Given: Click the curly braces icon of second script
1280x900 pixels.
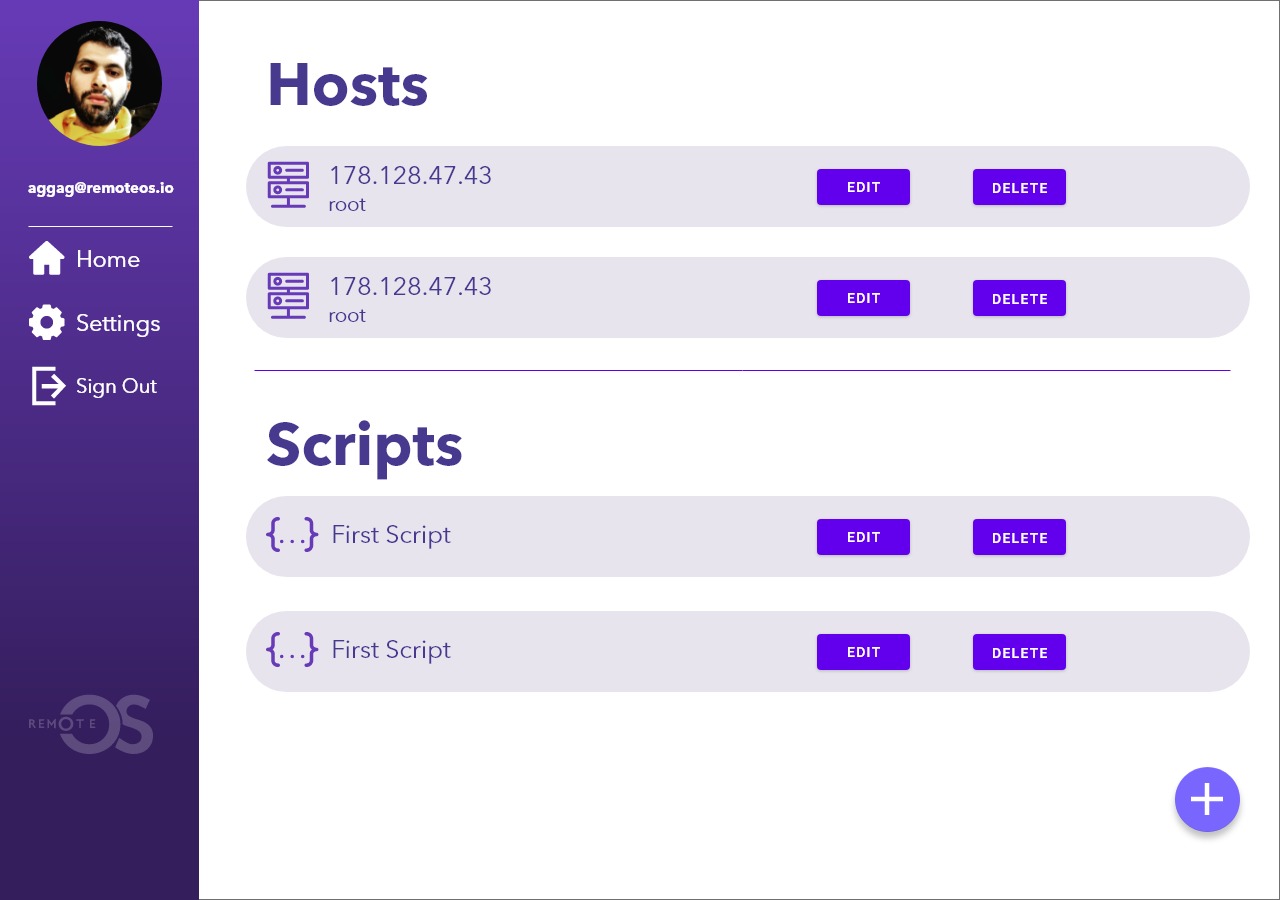Looking at the screenshot, I should 292,650.
